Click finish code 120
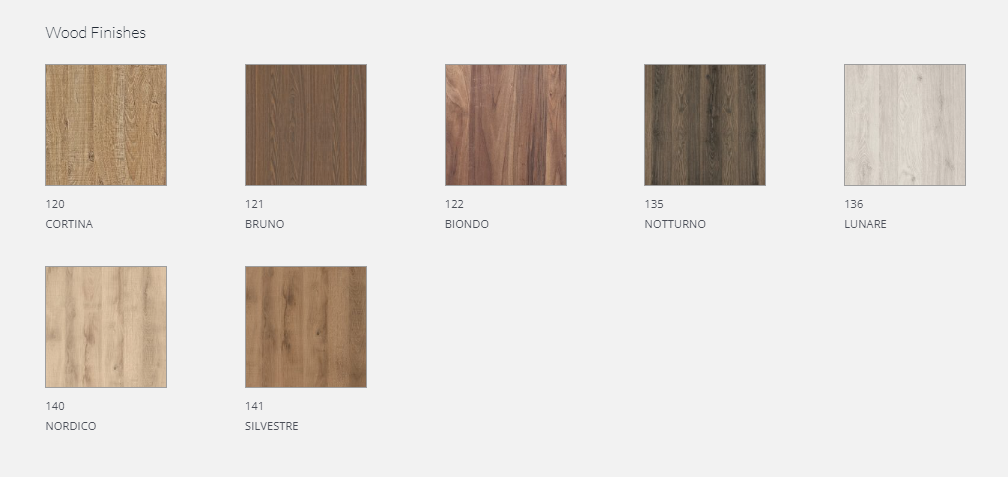 (55, 204)
